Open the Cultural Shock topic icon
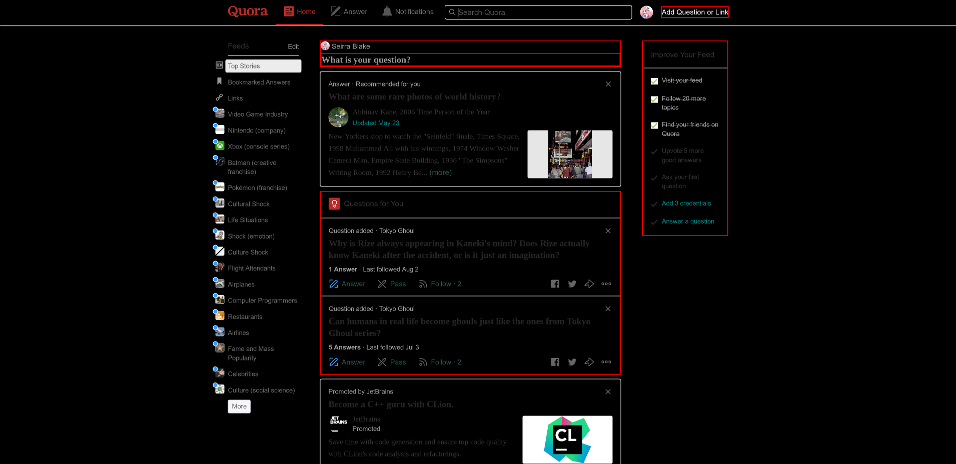This screenshot has width=956, height=464. (x=219, y=202)
